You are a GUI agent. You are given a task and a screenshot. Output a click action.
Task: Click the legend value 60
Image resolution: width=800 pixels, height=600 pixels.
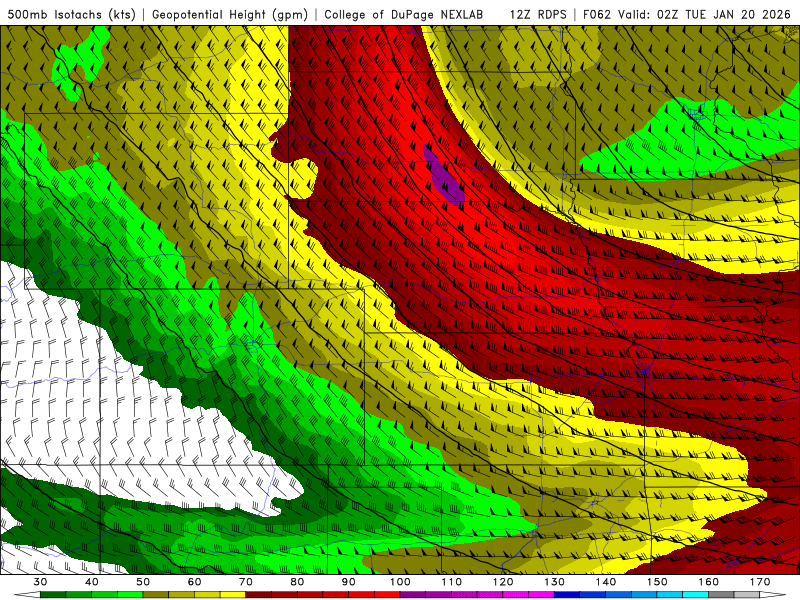(194, 582)
